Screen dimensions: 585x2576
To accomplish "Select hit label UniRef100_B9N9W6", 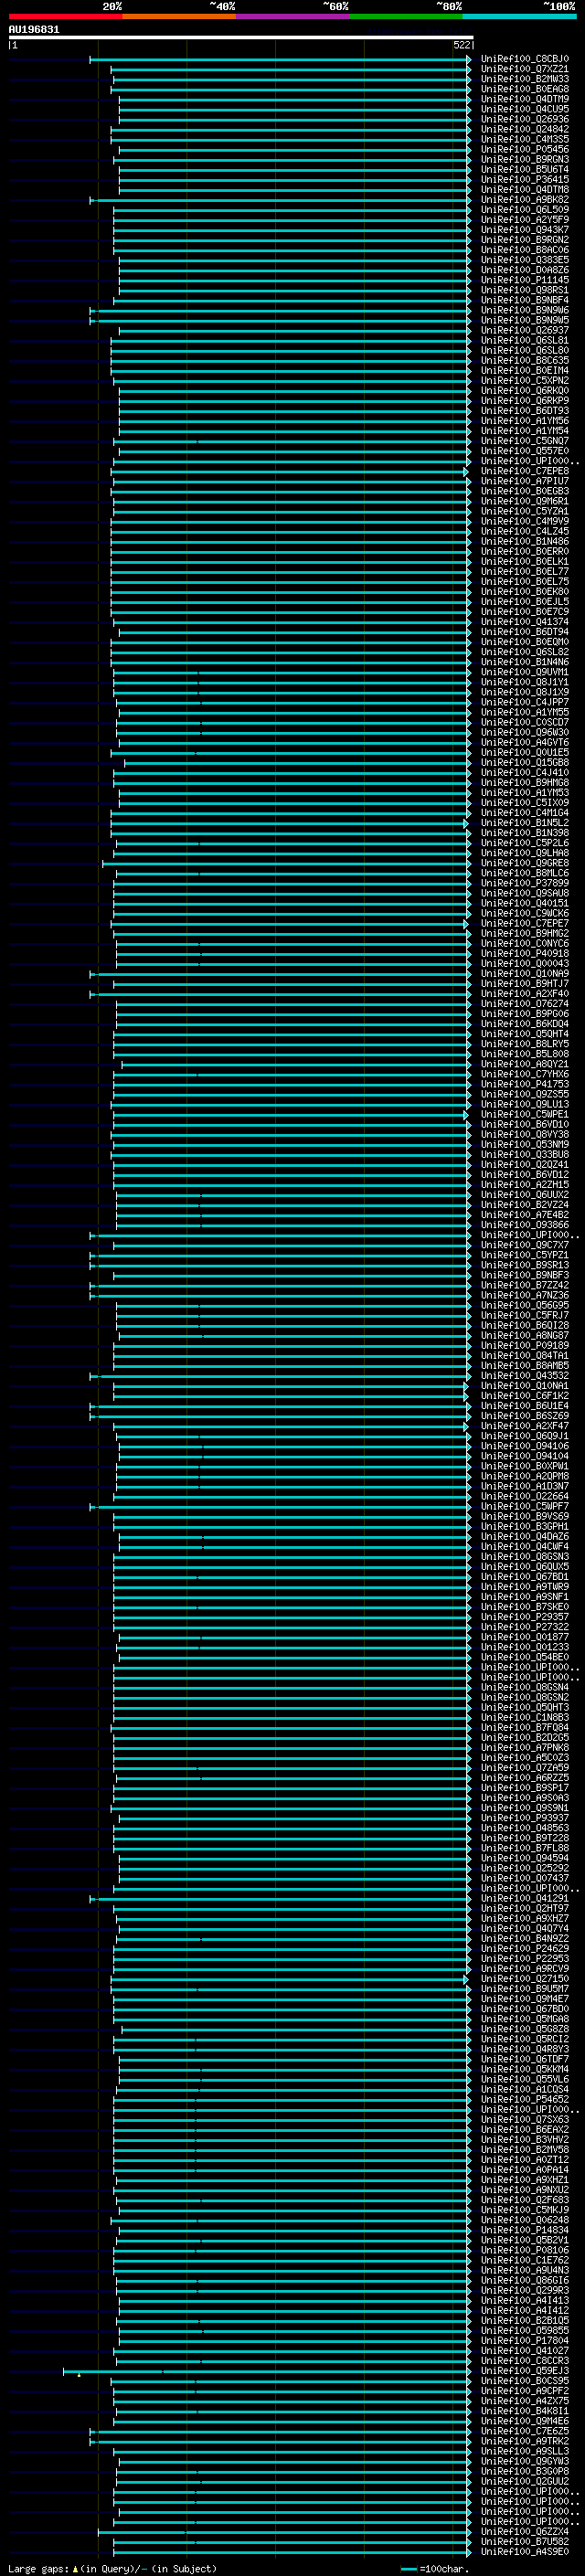I will (524, 310).
